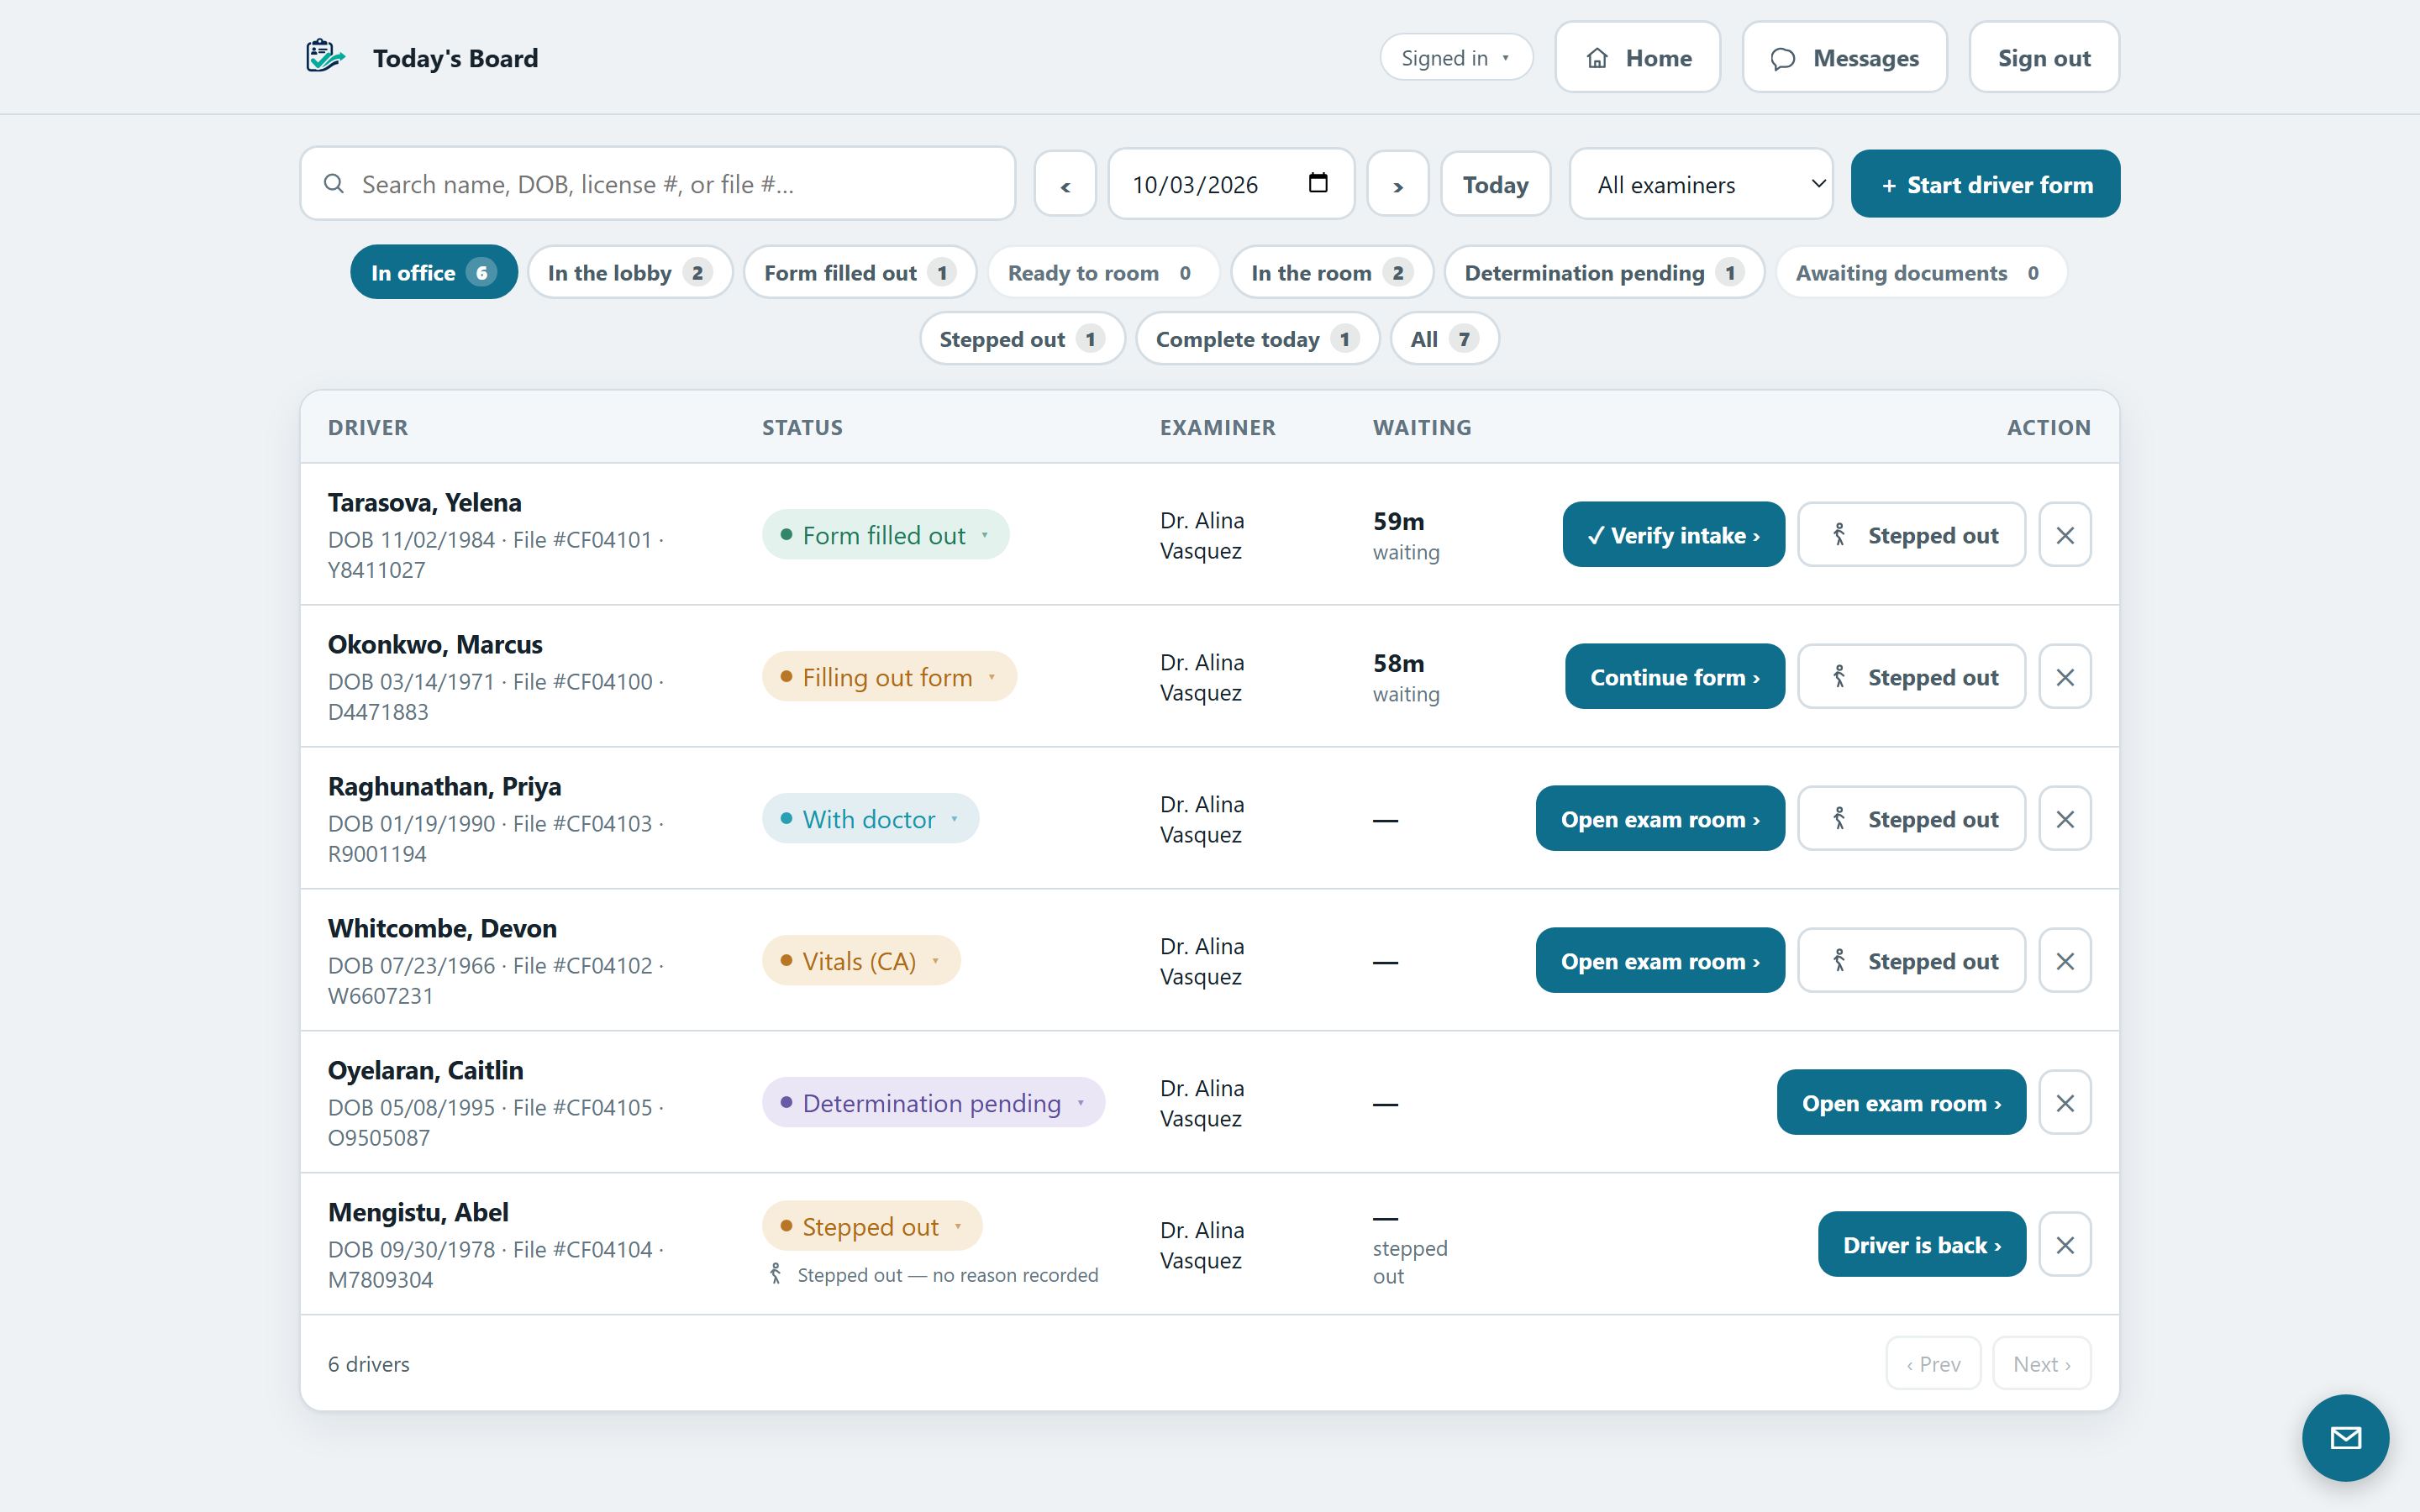Go to previous day arrow

1065,184
